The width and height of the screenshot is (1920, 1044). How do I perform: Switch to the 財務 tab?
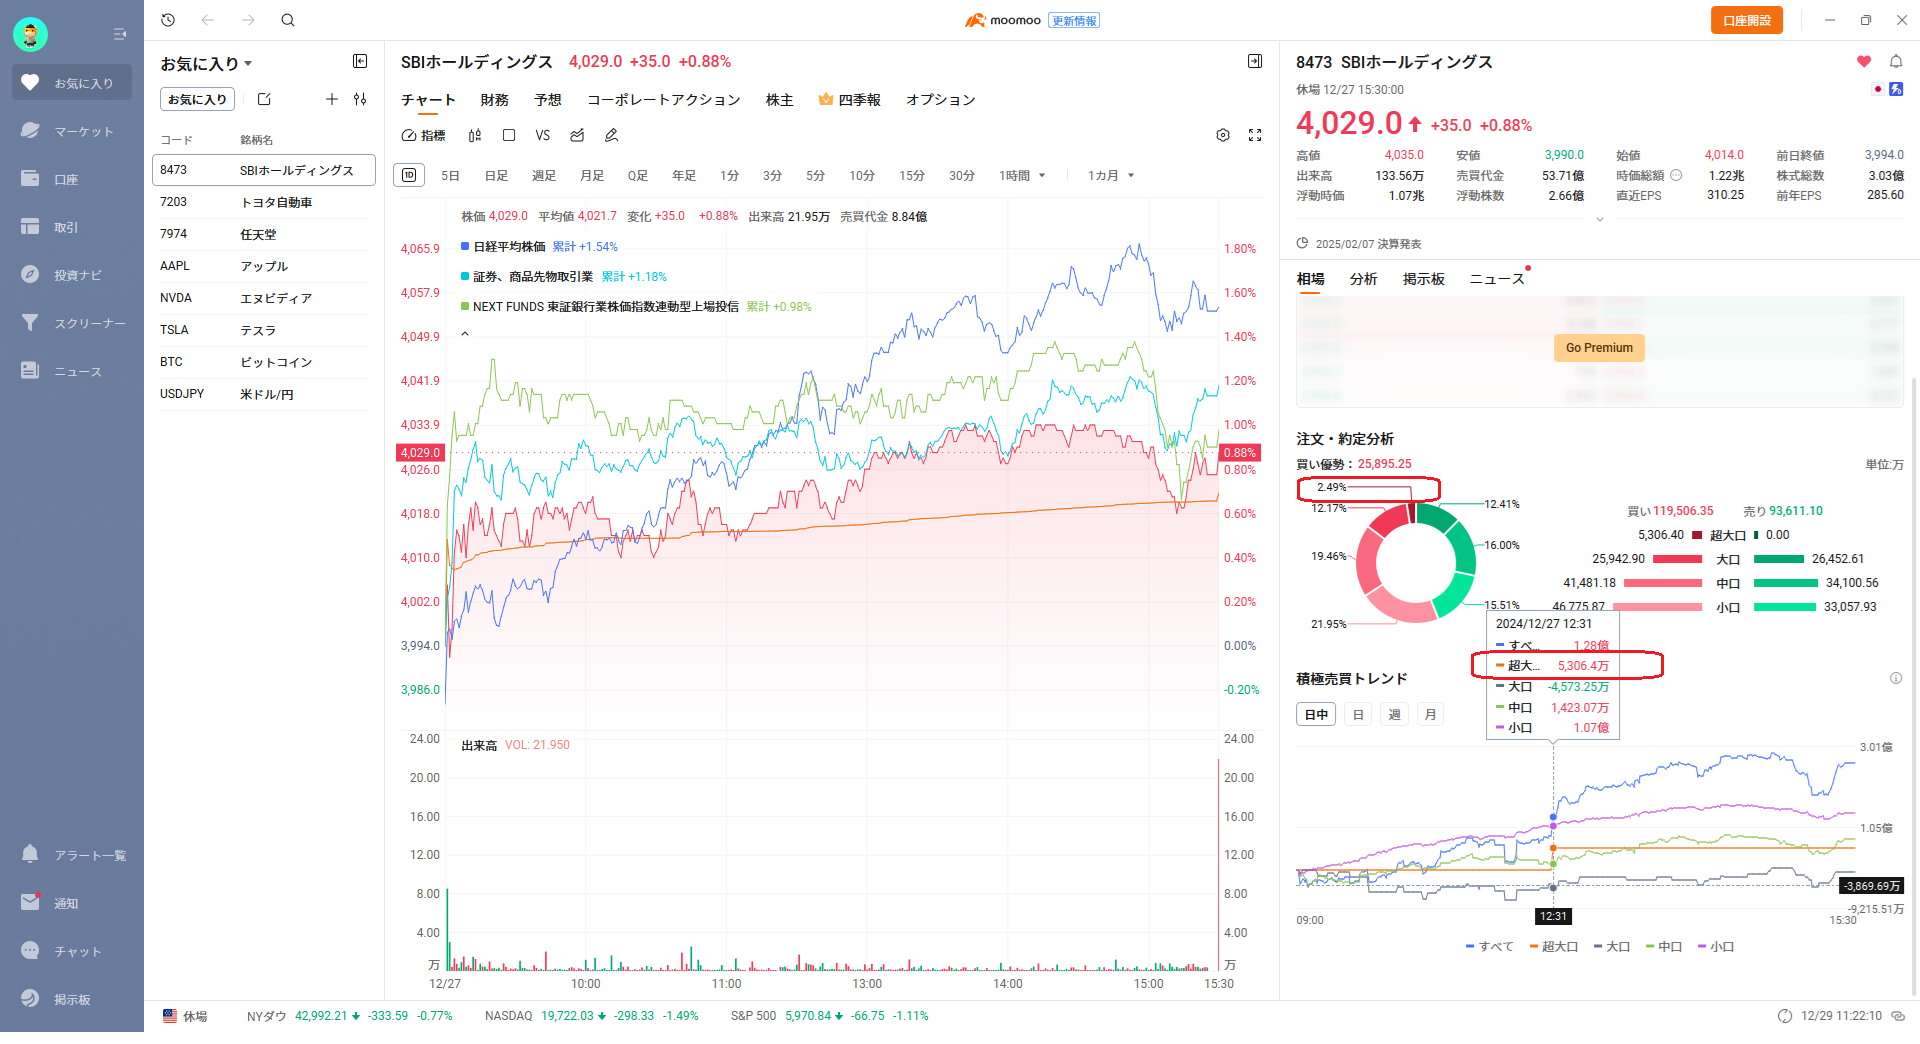[x=494, y=99]
